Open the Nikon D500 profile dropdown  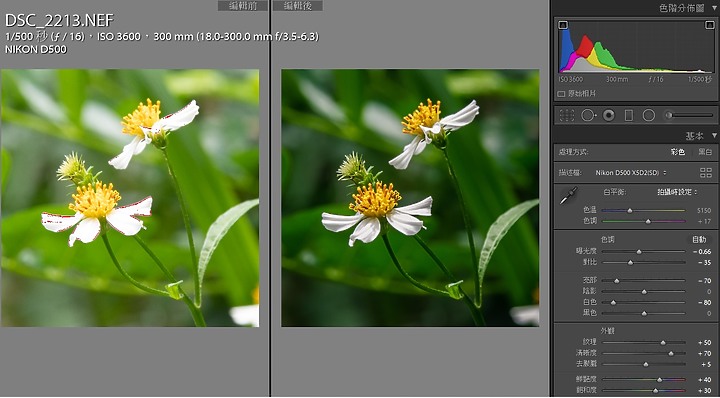(x=631, y=173)
